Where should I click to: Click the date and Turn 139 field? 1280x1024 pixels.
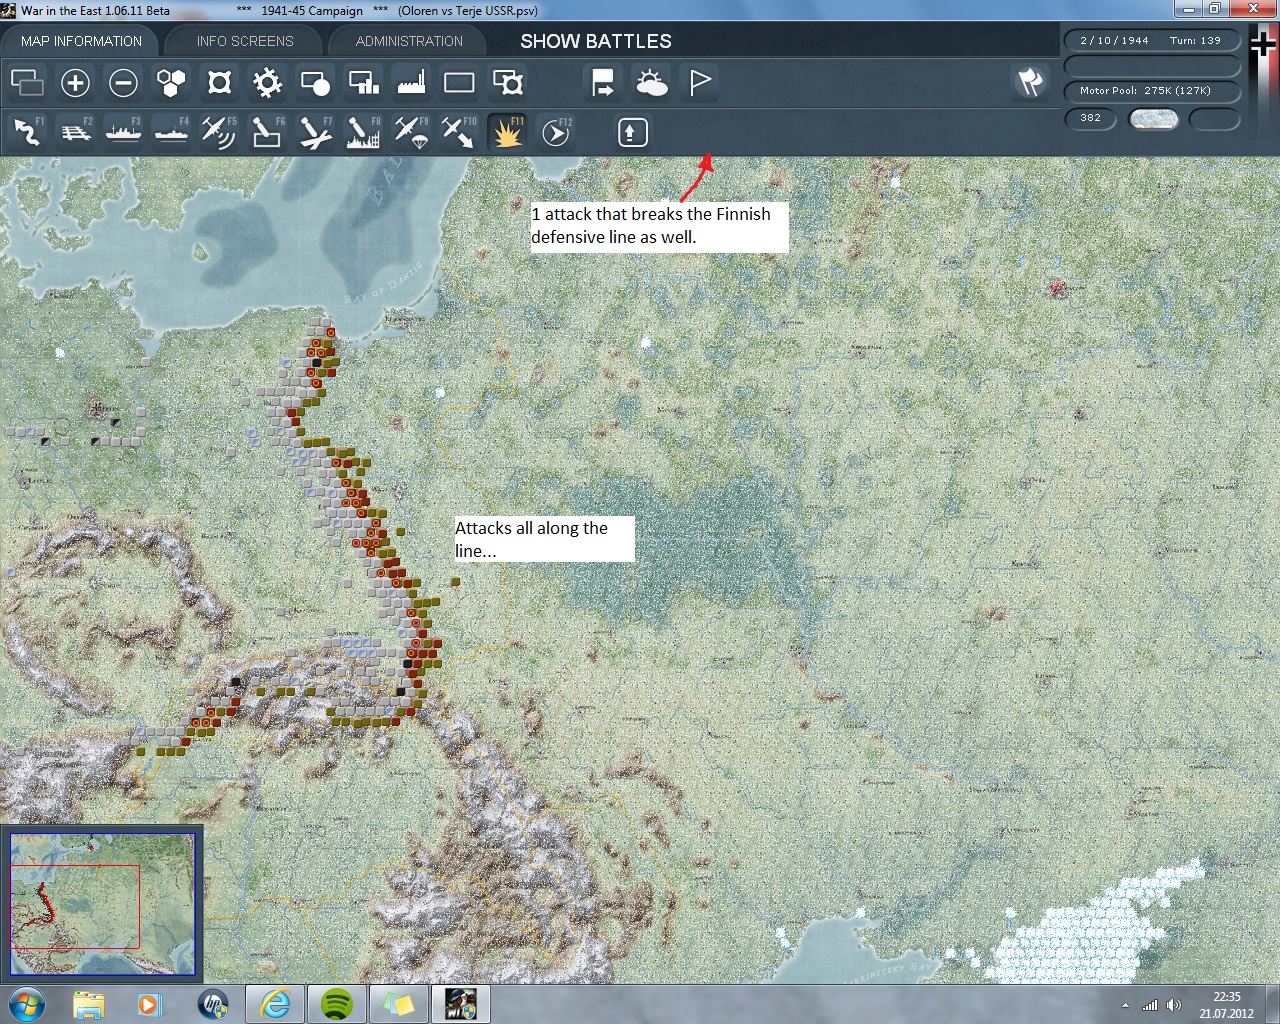coord(1151,41)
